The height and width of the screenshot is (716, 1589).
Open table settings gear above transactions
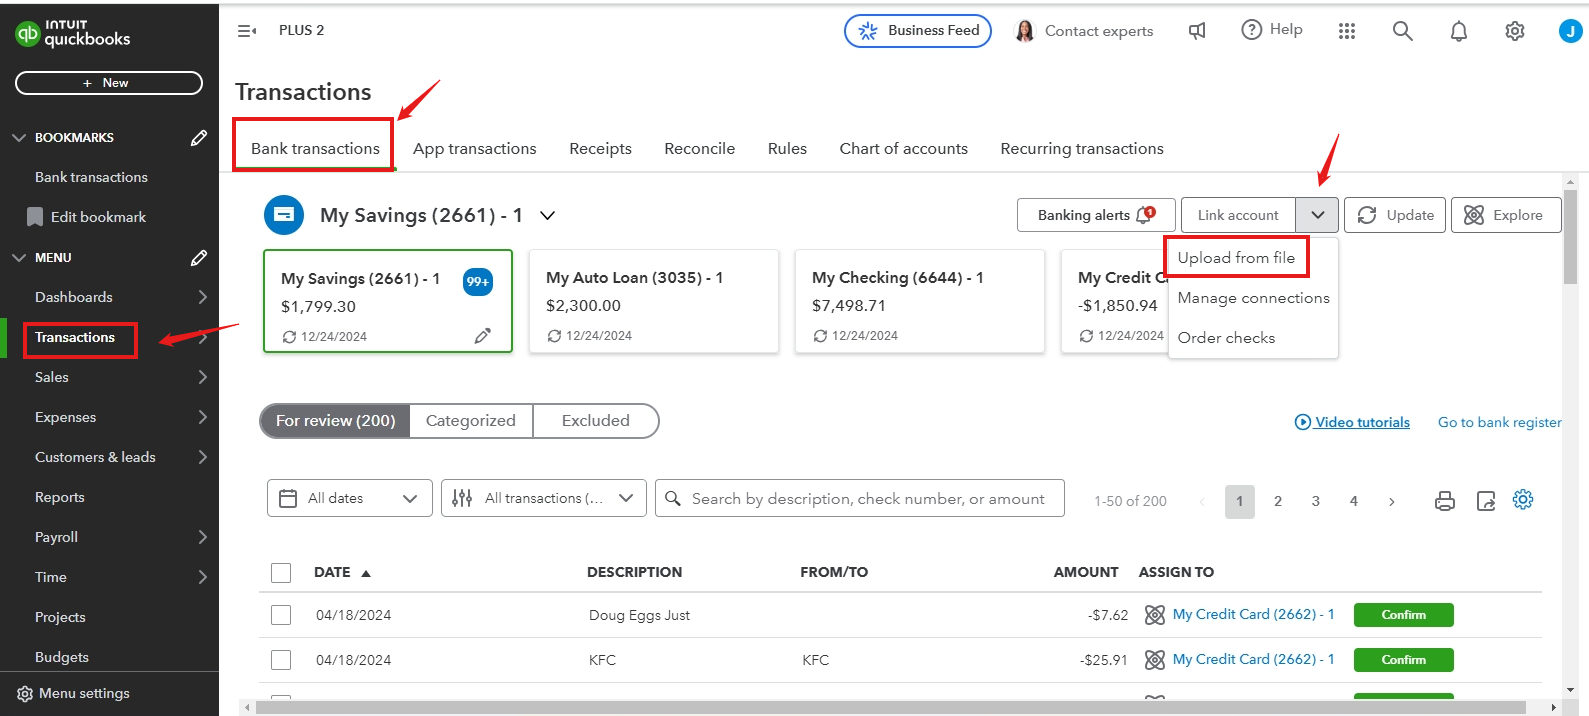(x=1523, y=500)
